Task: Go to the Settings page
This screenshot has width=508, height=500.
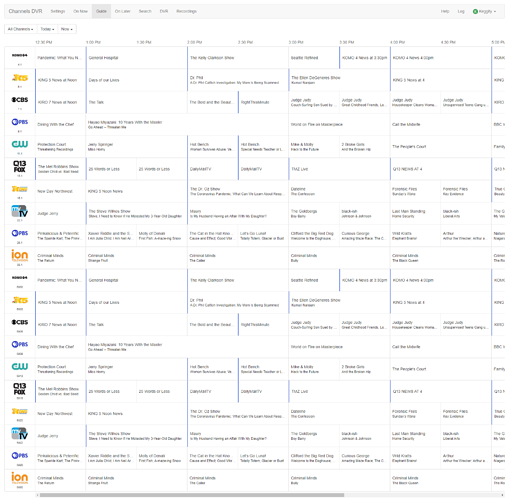Action: coord(58,11)
